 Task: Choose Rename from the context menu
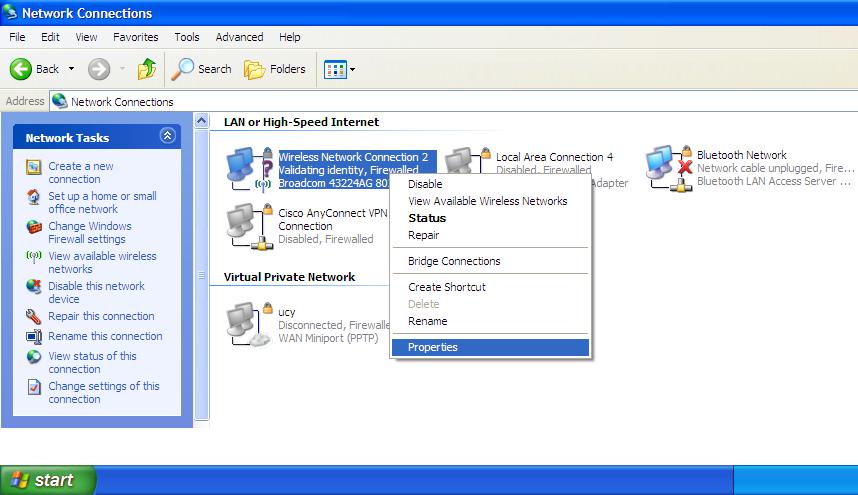pos(490,321)
